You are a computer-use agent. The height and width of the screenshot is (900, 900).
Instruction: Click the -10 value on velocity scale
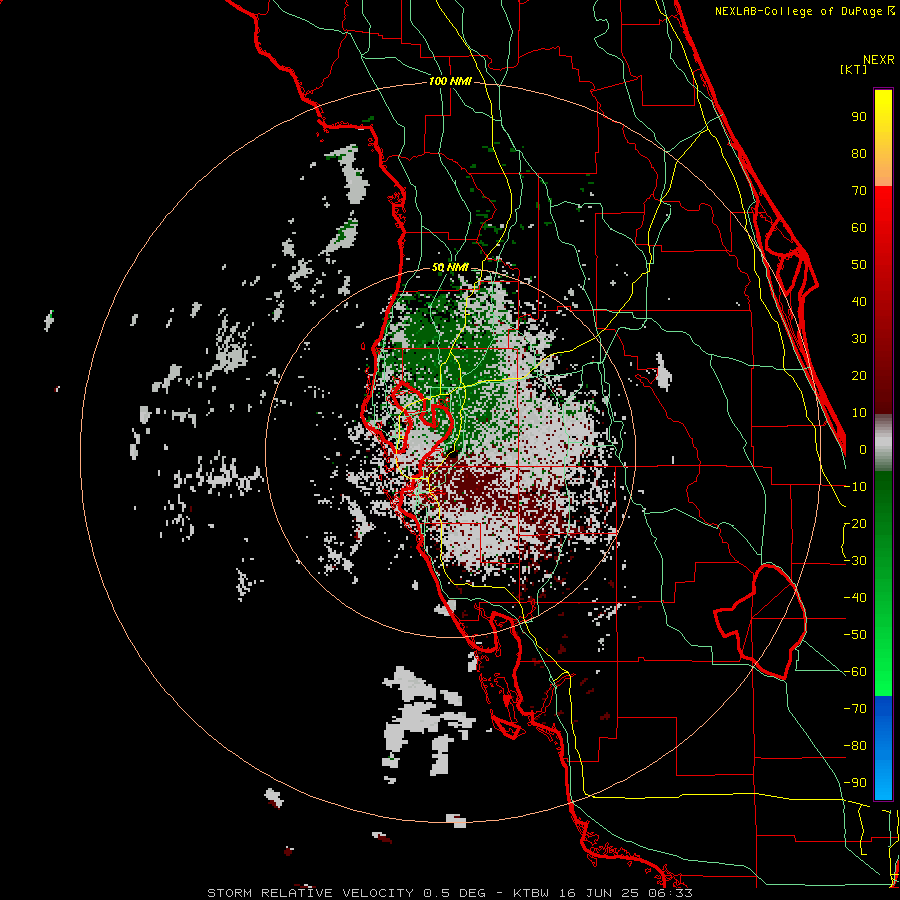855,487
